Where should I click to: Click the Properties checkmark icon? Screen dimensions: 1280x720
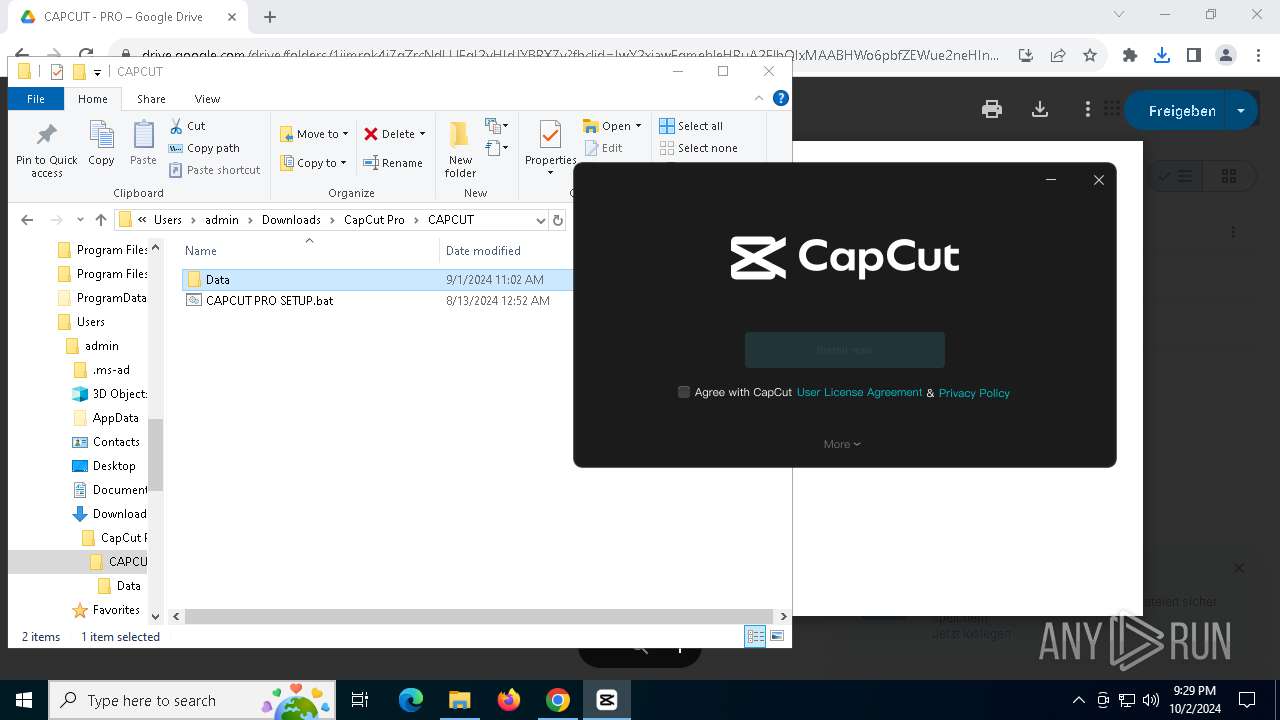coord(549,134)
